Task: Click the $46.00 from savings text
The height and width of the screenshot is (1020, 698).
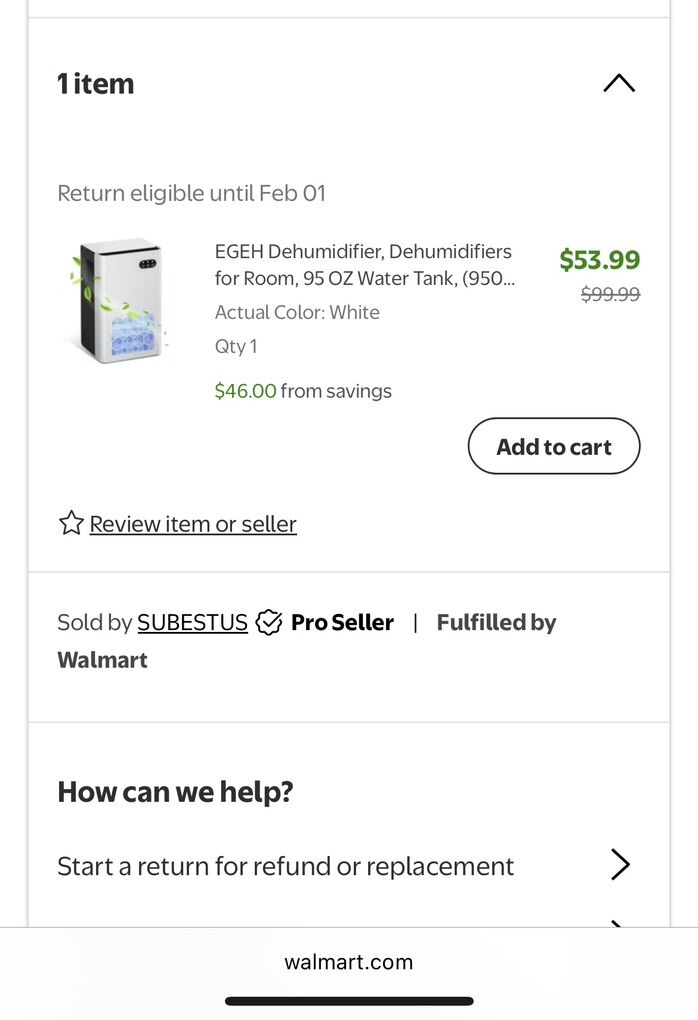Action: coord(303,391)
